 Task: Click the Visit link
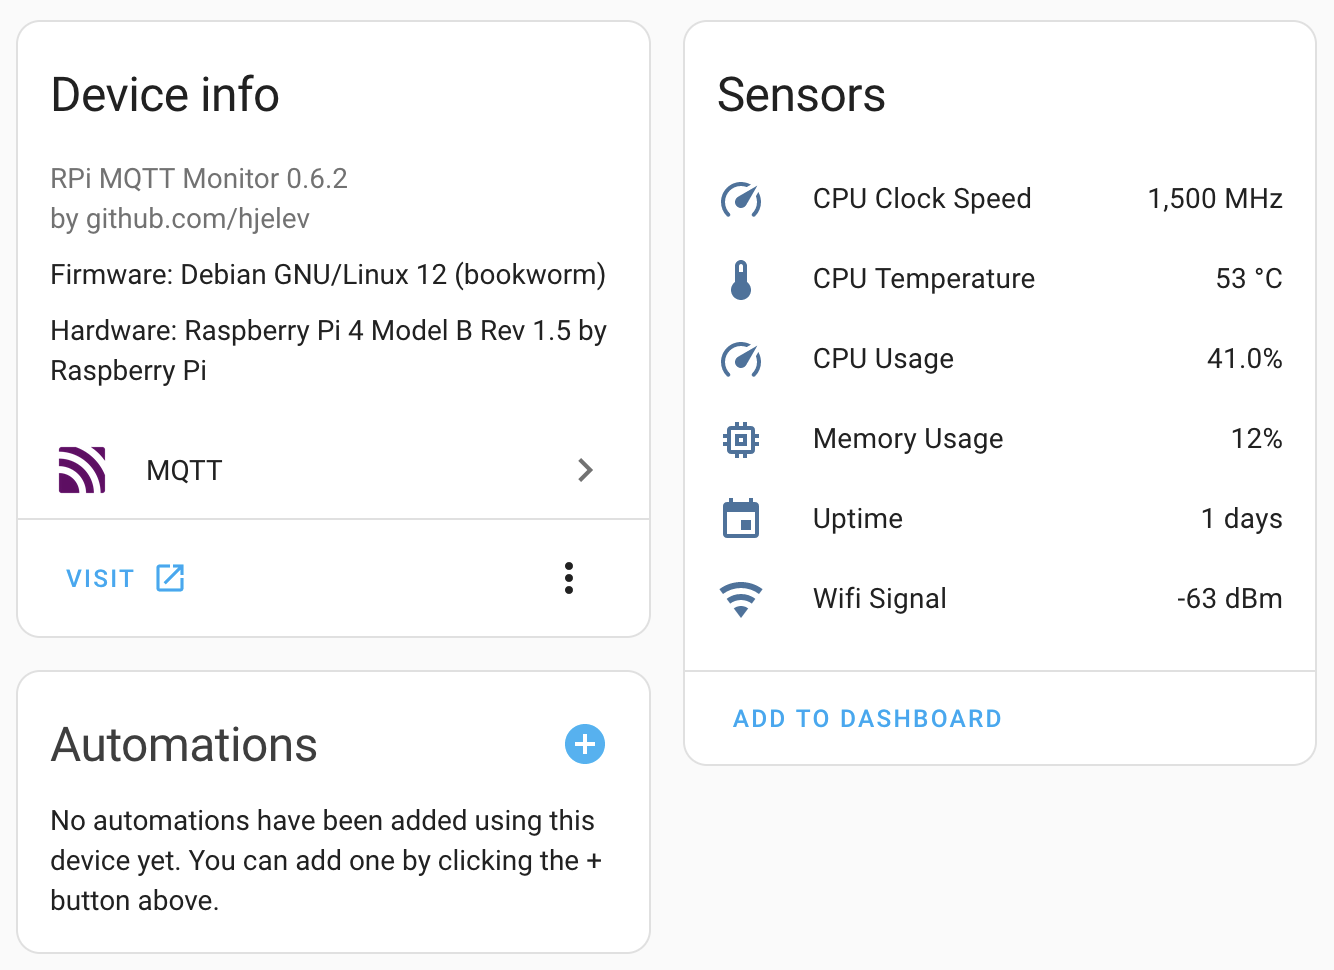point(100,579)
